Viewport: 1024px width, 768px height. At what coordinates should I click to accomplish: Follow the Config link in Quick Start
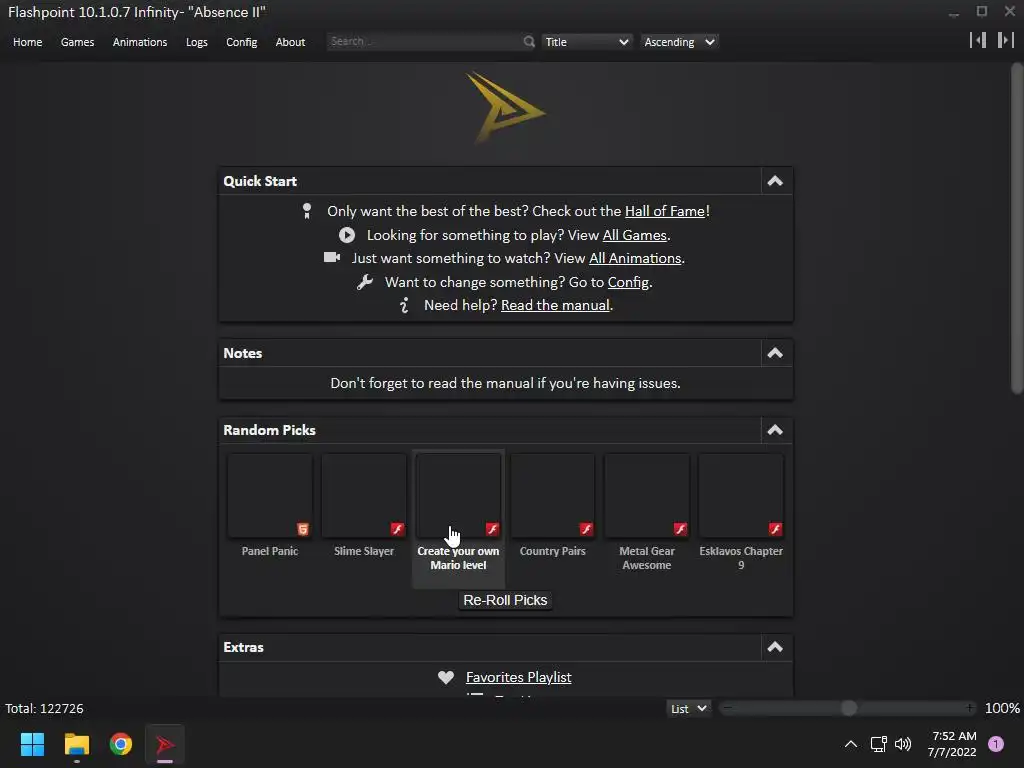click(628, 282)
